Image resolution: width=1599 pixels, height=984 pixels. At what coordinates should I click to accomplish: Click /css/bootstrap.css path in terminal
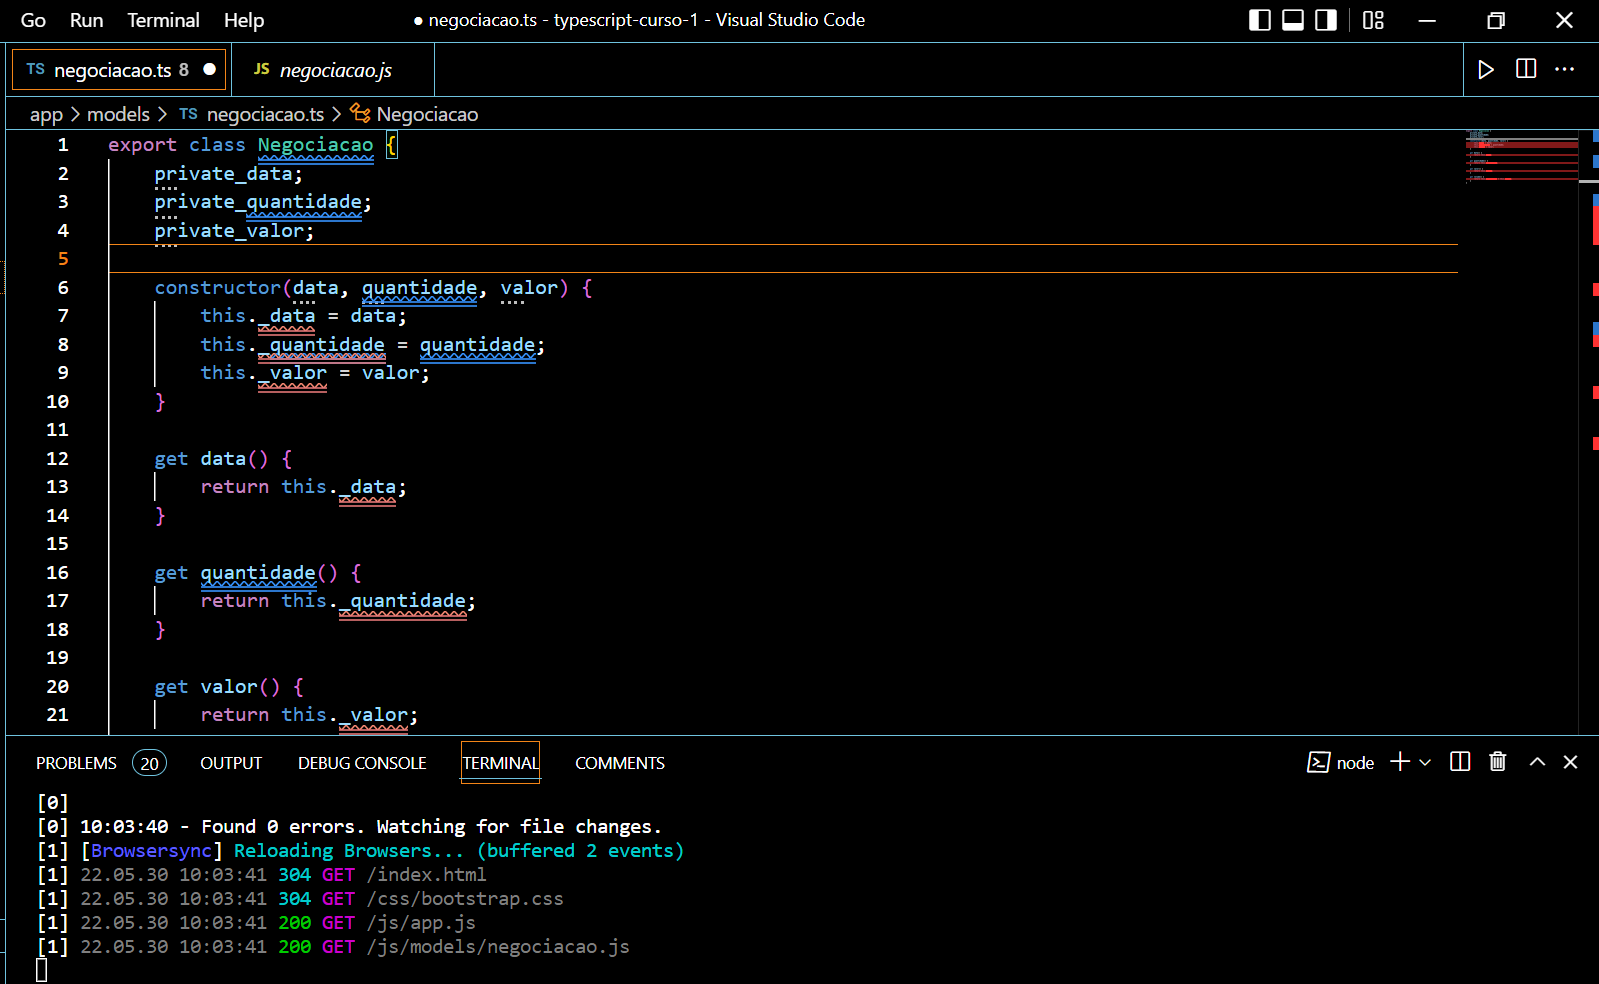(x=465, y=899)
